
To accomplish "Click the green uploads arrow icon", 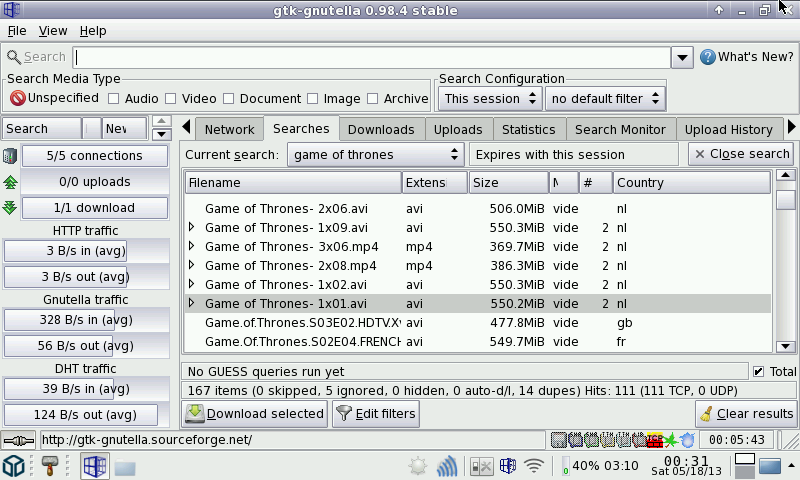I will coord(10,182).
